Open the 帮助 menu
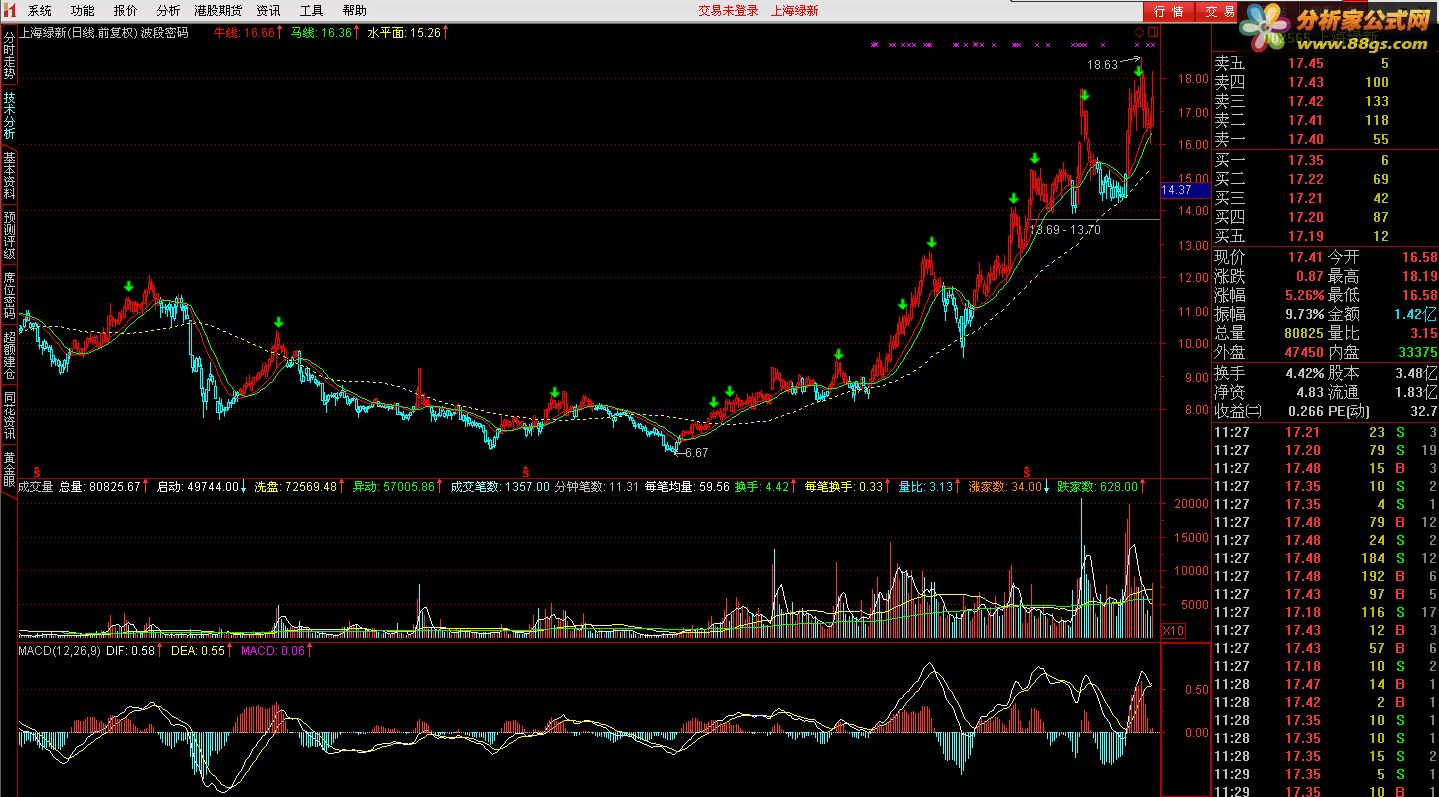 point(354,11)
